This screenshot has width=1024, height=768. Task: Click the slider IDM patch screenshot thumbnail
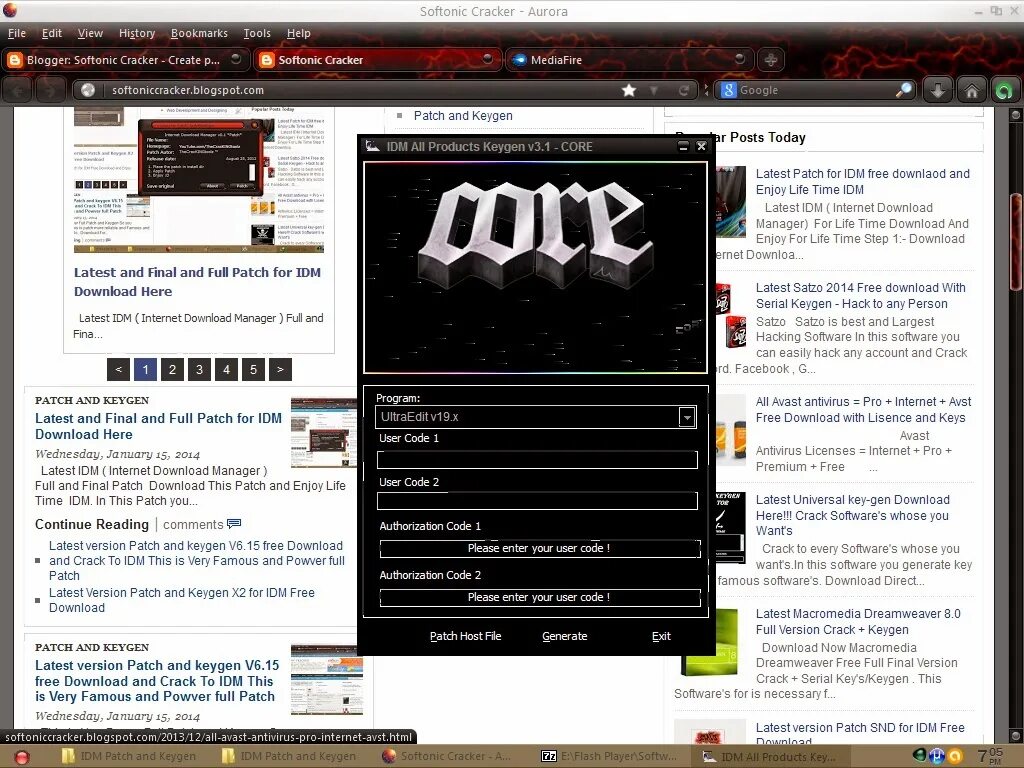[x=199, y=180]
